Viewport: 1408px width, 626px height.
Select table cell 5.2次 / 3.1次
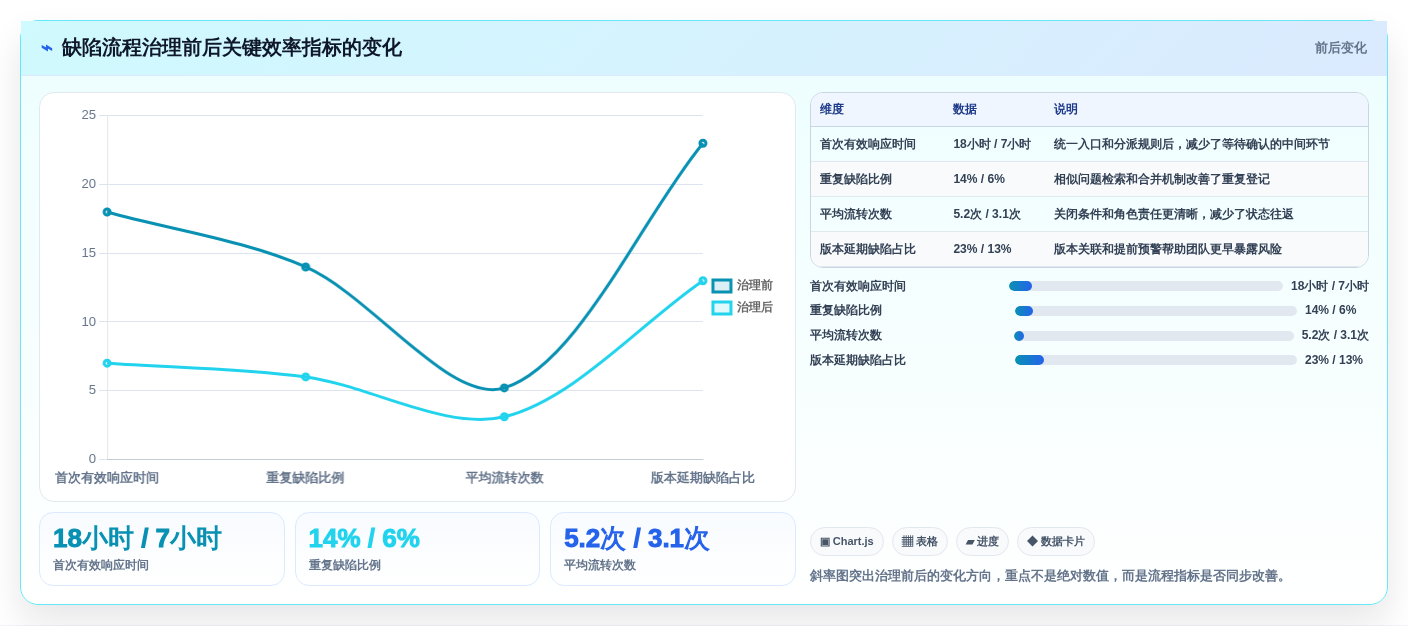(x=987, y=214)
